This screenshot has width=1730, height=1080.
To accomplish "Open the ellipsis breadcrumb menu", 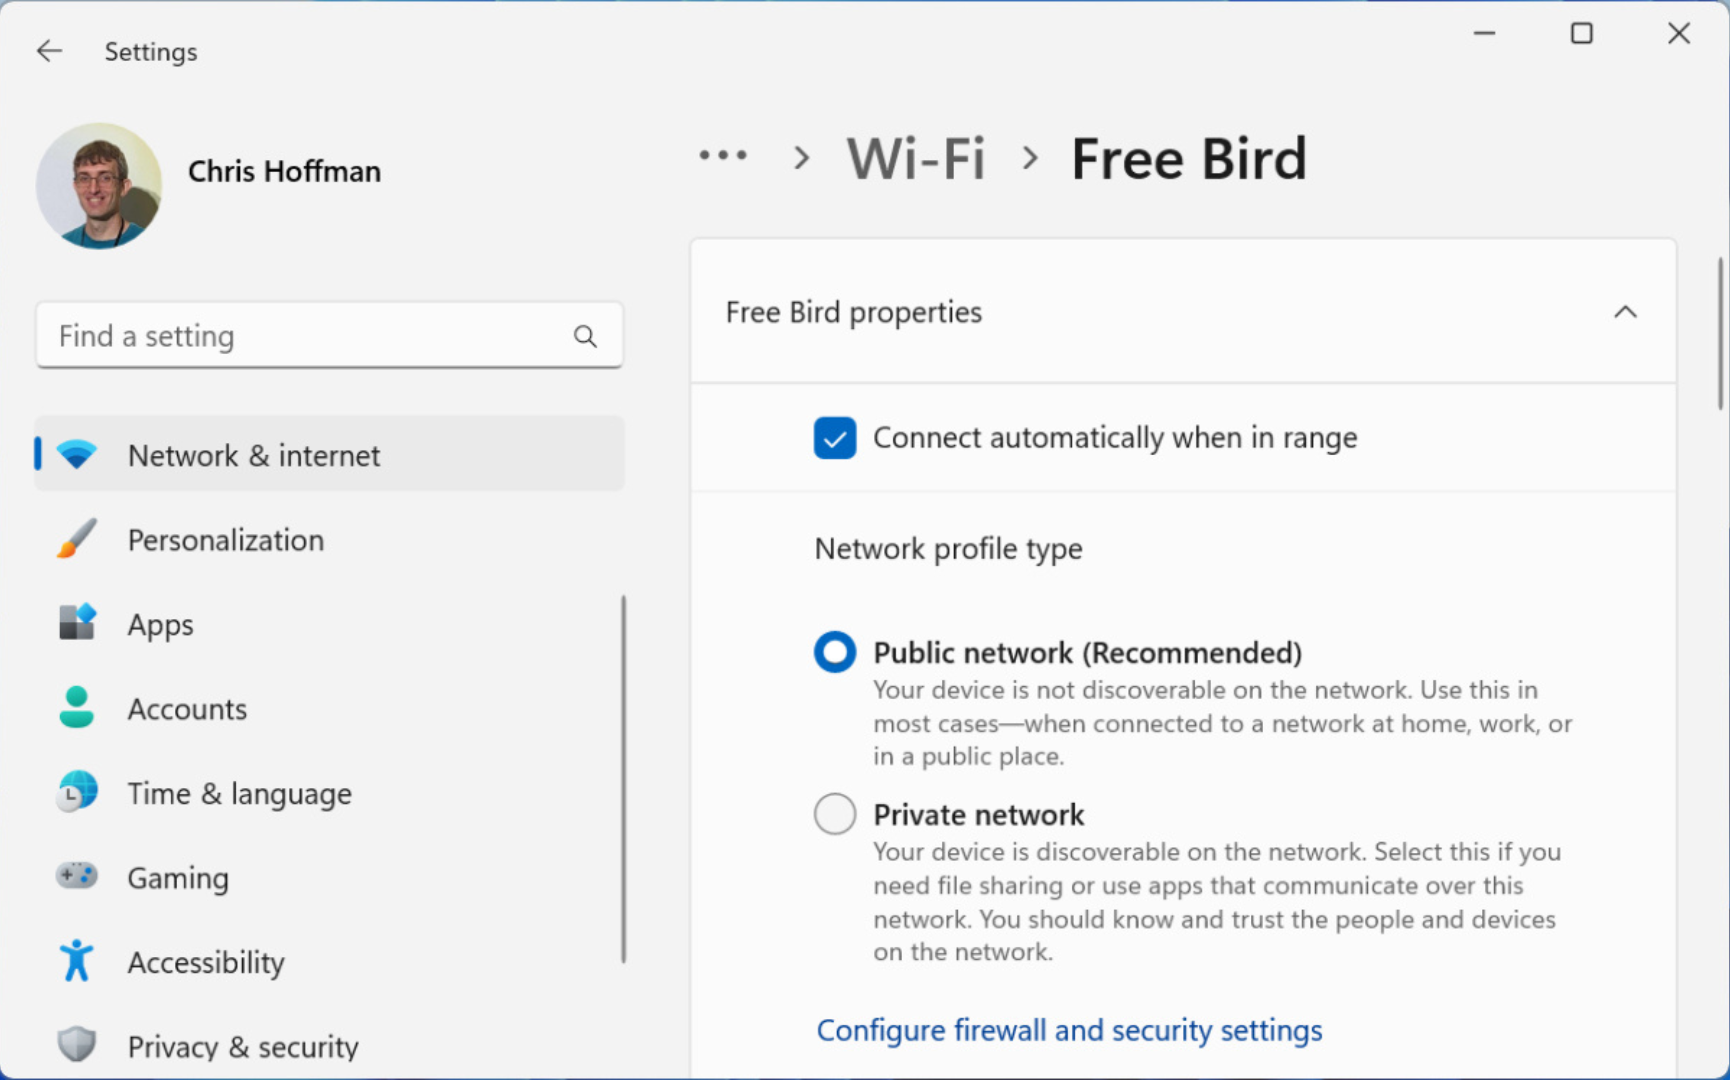I will click(722, 156).
